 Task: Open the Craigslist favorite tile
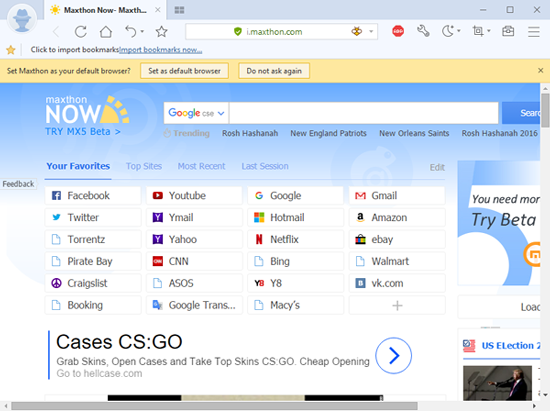(x=93, y=283)
